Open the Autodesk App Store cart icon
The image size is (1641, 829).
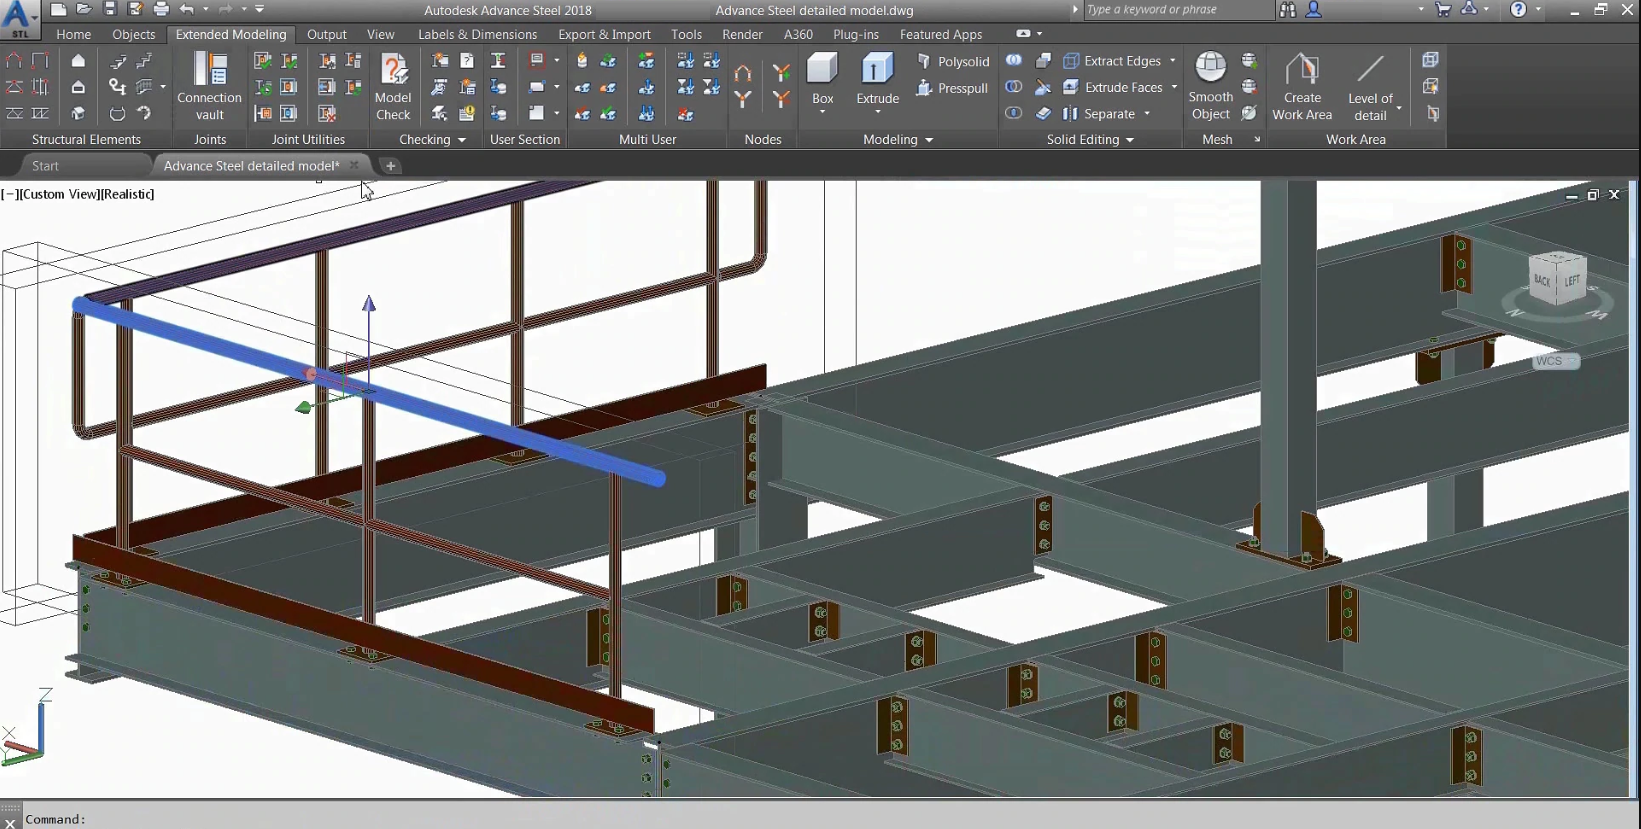pyautogui.click(x=1443, y=10)
